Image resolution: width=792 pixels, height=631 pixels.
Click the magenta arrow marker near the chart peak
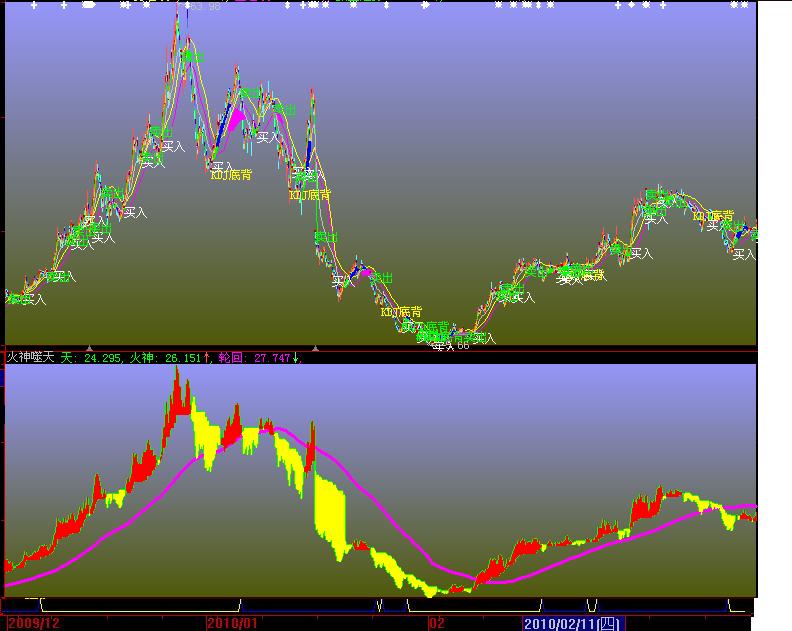point(236,120)
